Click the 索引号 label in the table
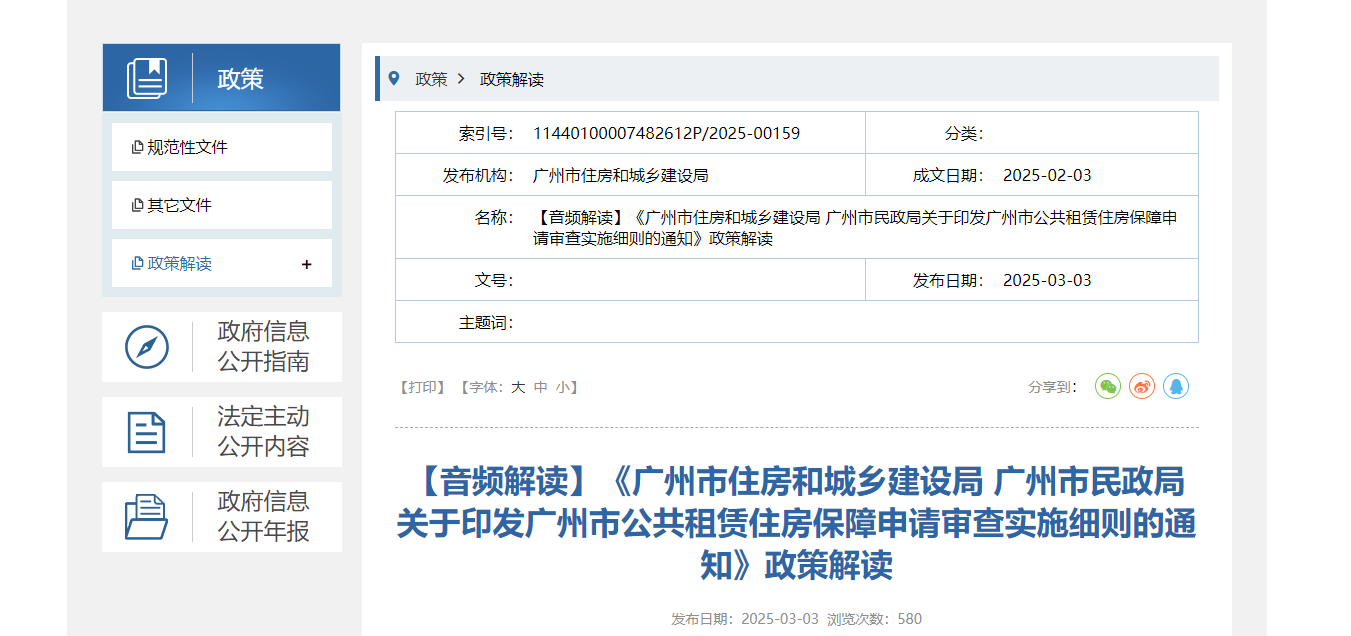This screenshot has width=1351, height=636. point(486,133)
